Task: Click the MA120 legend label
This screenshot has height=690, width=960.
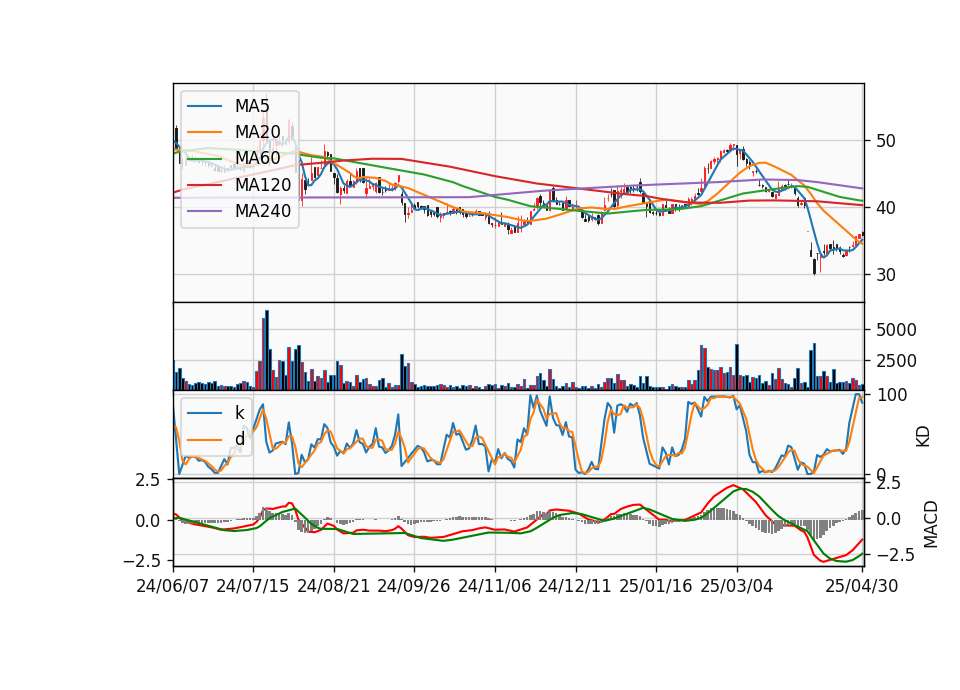Action: (x=263, y=184)
